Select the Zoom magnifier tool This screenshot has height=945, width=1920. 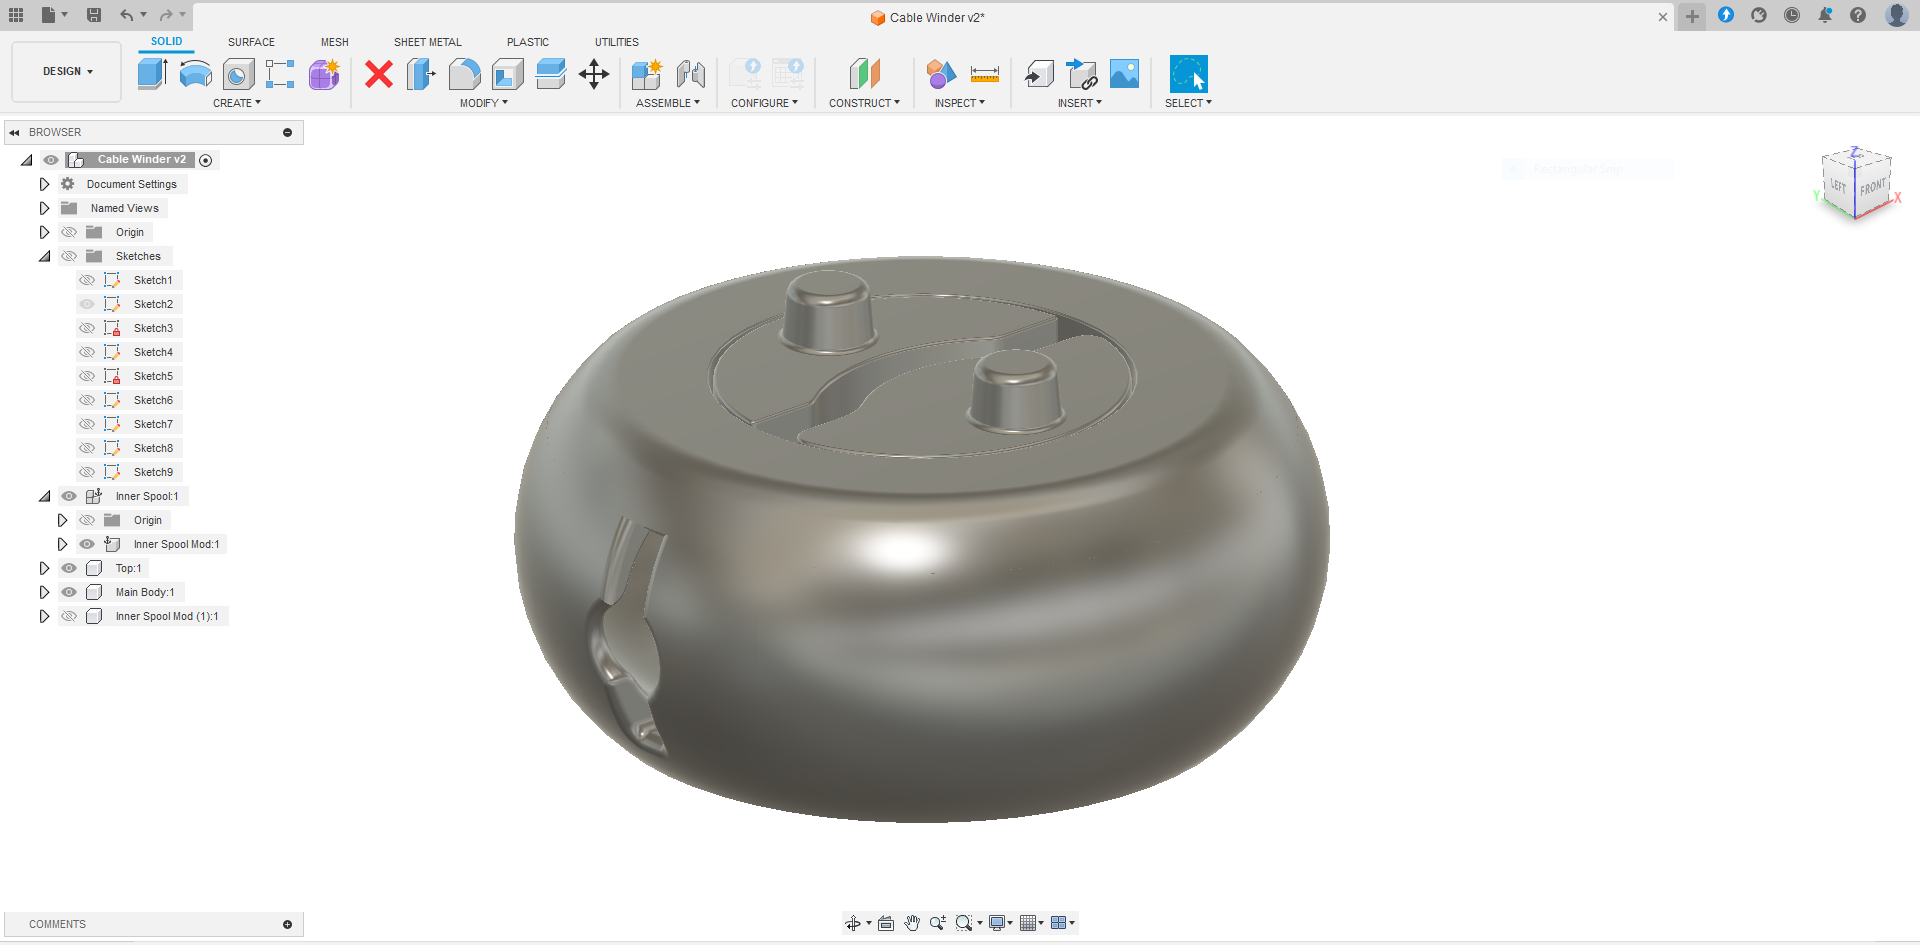(x=937, y=923)
